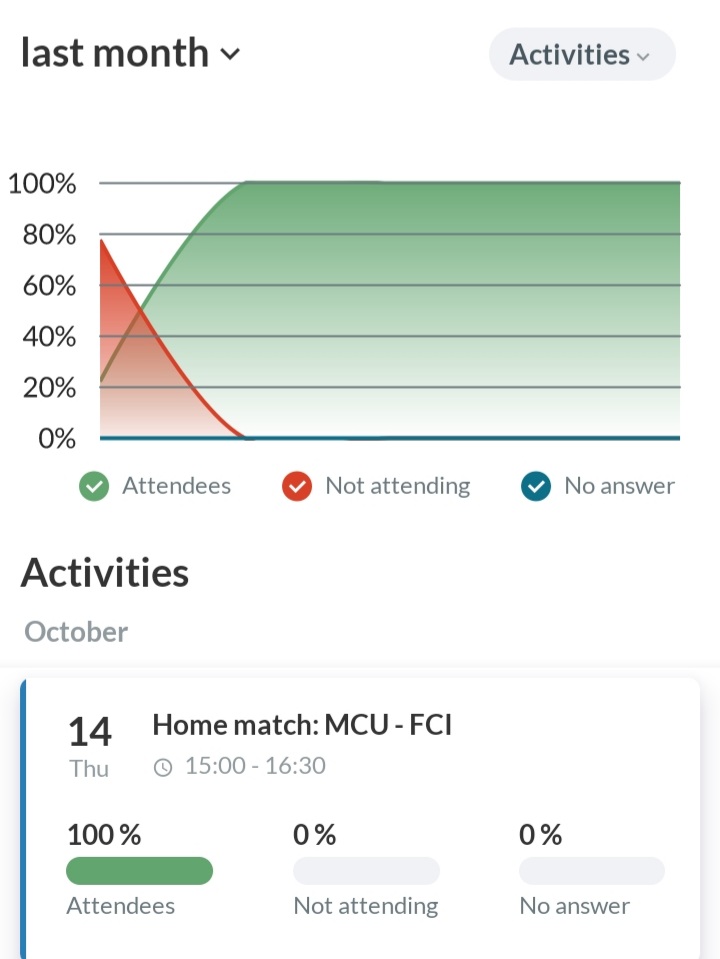Screen dimensions: 720x959
Task: Click the chevron next to last month
Action: coord(230,54)
